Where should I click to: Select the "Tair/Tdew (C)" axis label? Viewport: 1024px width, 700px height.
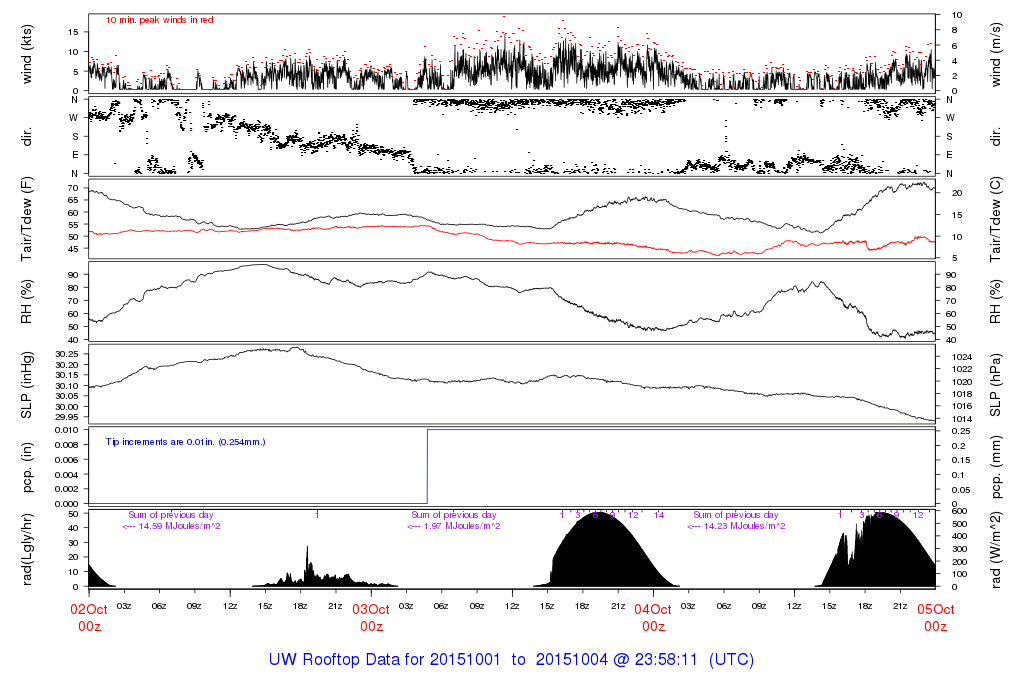click(x=995, y=219)
